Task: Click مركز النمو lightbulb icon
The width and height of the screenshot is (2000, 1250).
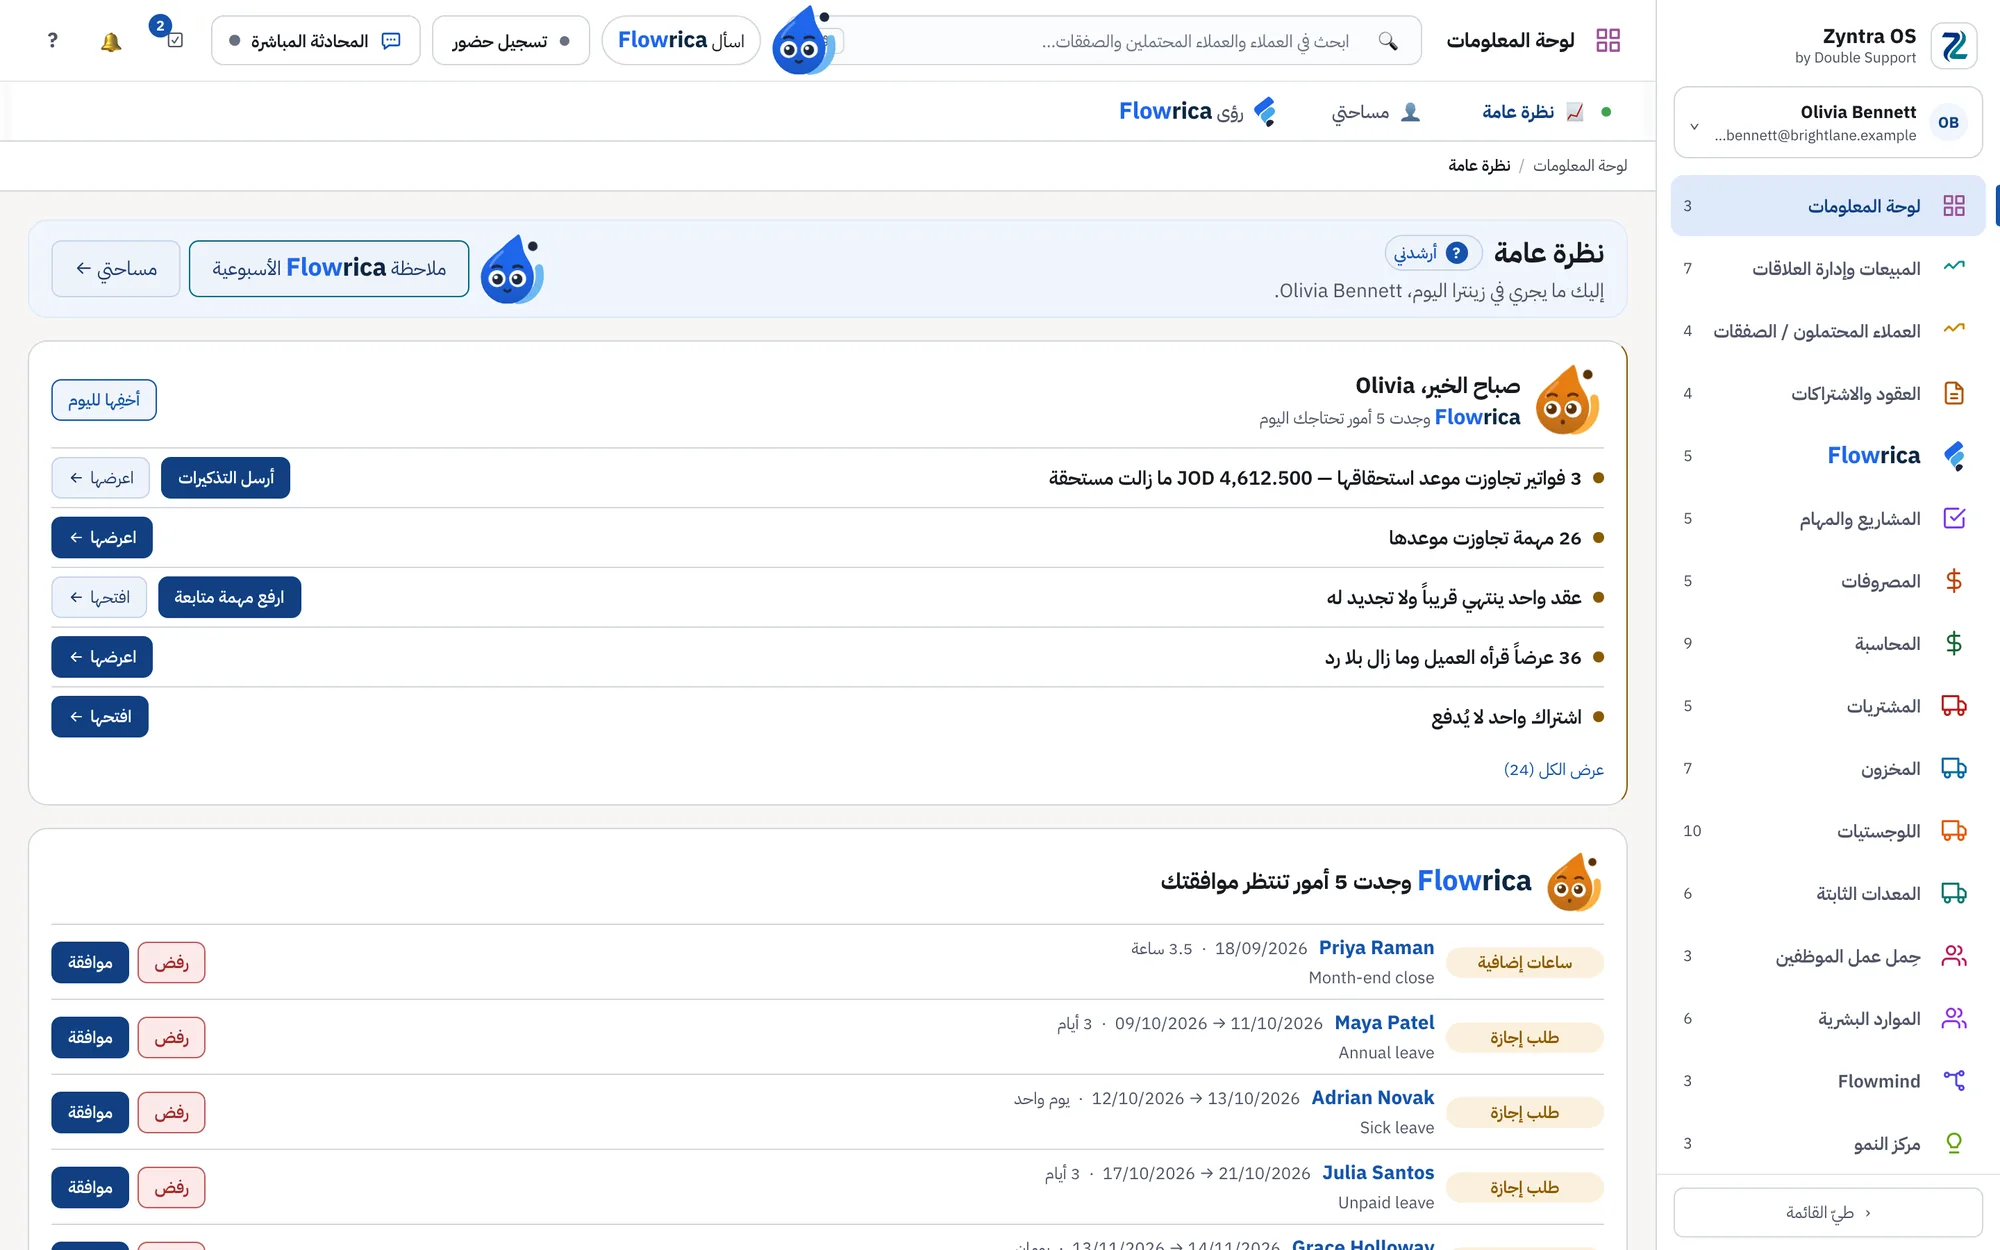Action: click(x=1954, y=1143)
